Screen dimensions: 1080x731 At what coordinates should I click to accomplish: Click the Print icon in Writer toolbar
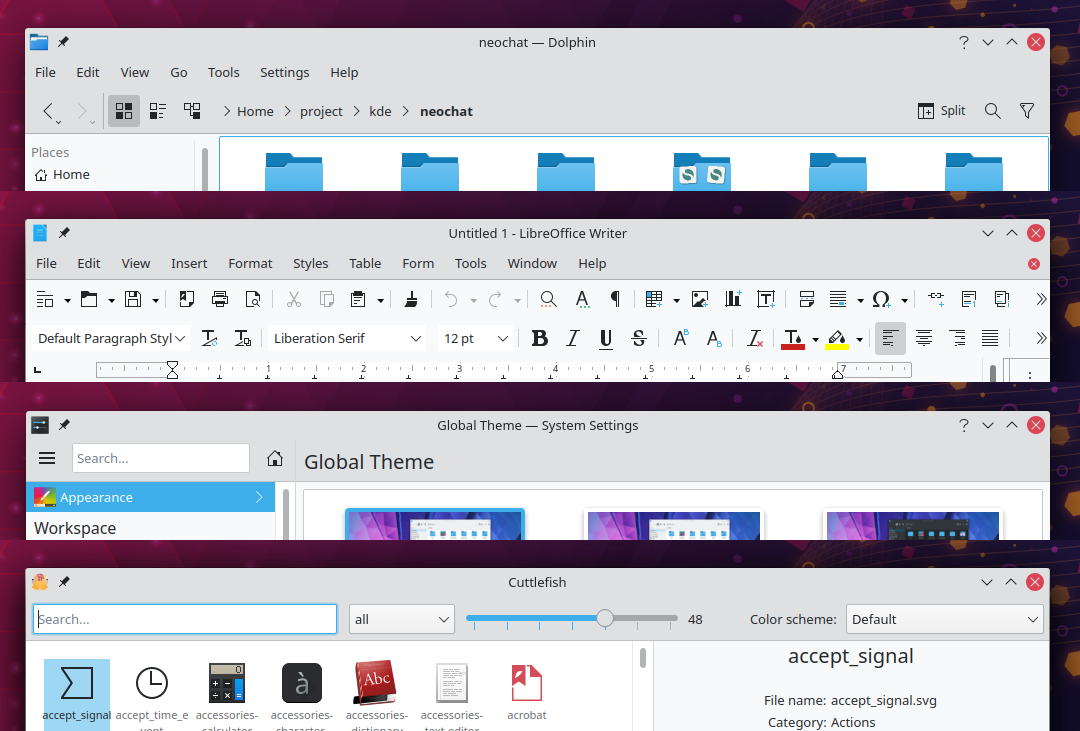[220, 299]
